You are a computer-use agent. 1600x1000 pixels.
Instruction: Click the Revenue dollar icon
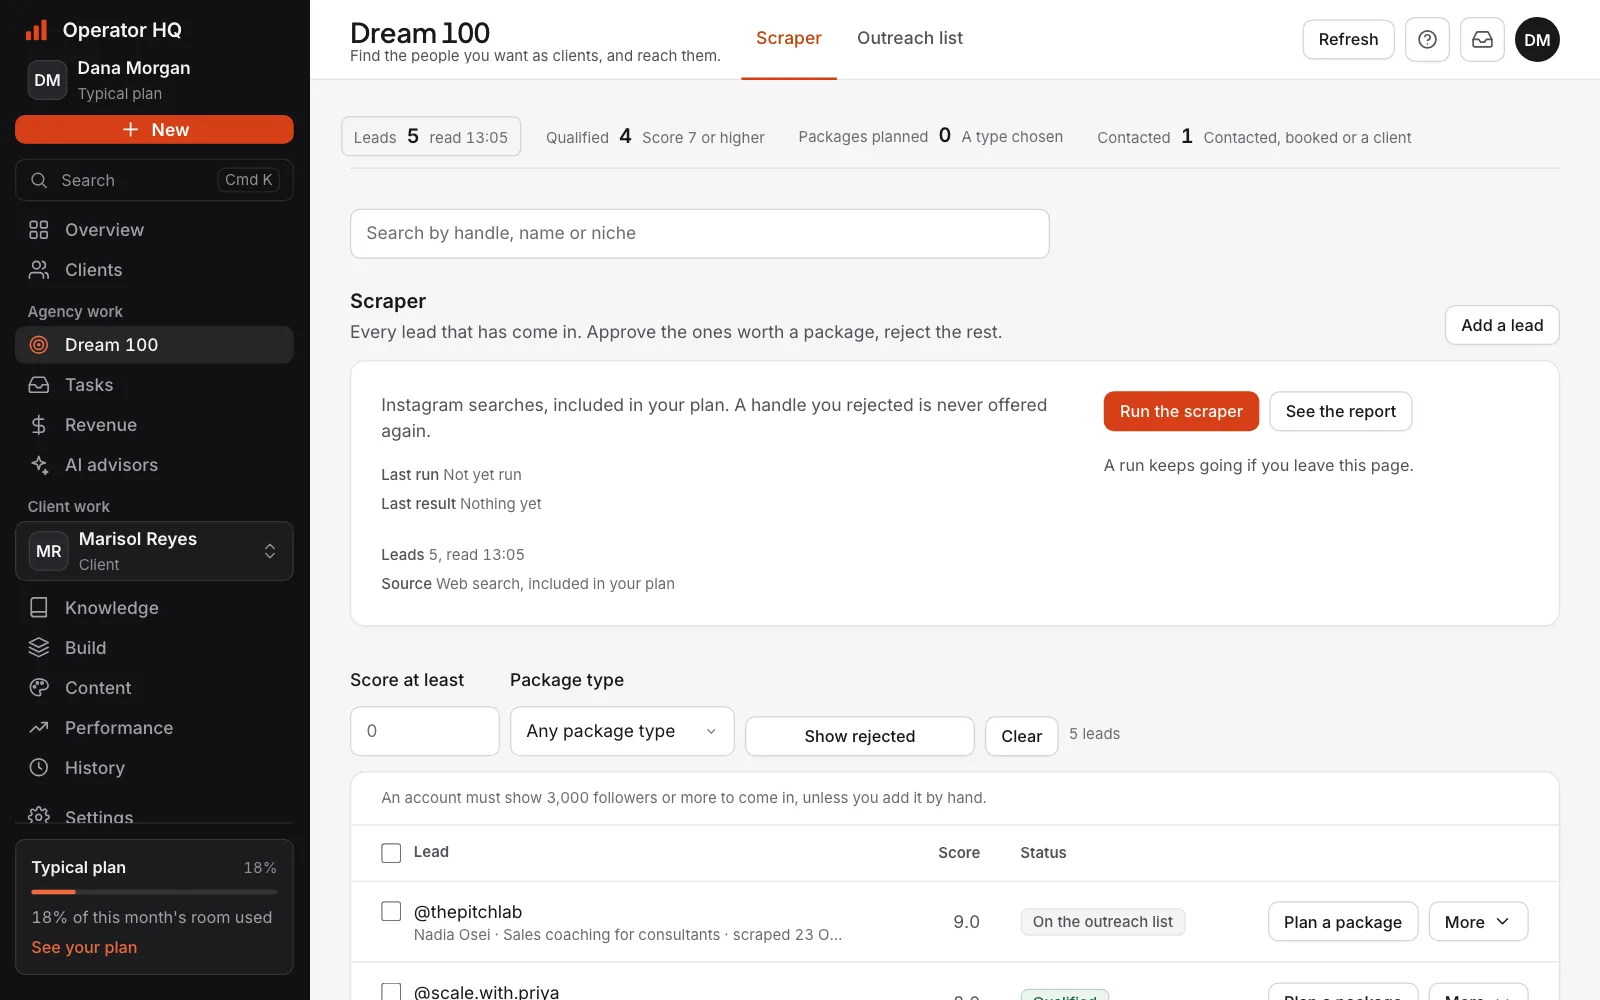(39, 425)
